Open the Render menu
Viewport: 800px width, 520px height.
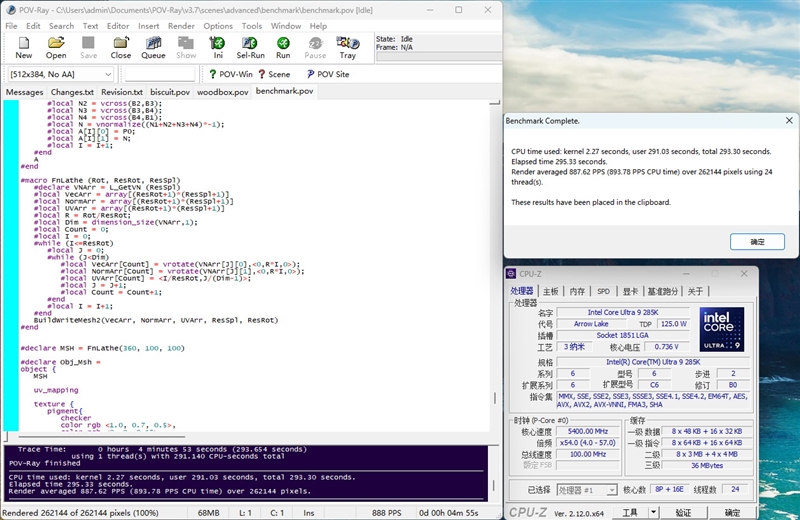[x=181, y=26]
